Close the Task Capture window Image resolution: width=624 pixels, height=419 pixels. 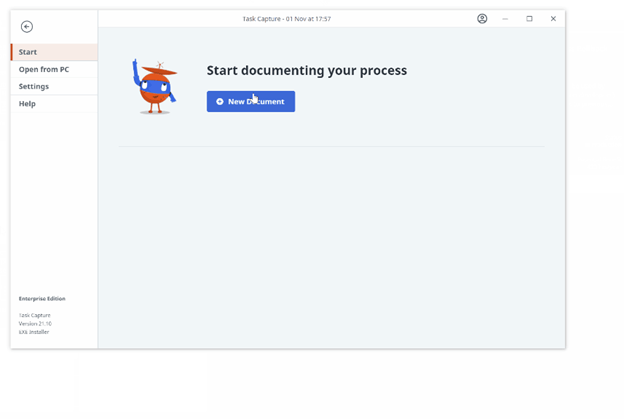click(x=553, y=19)
